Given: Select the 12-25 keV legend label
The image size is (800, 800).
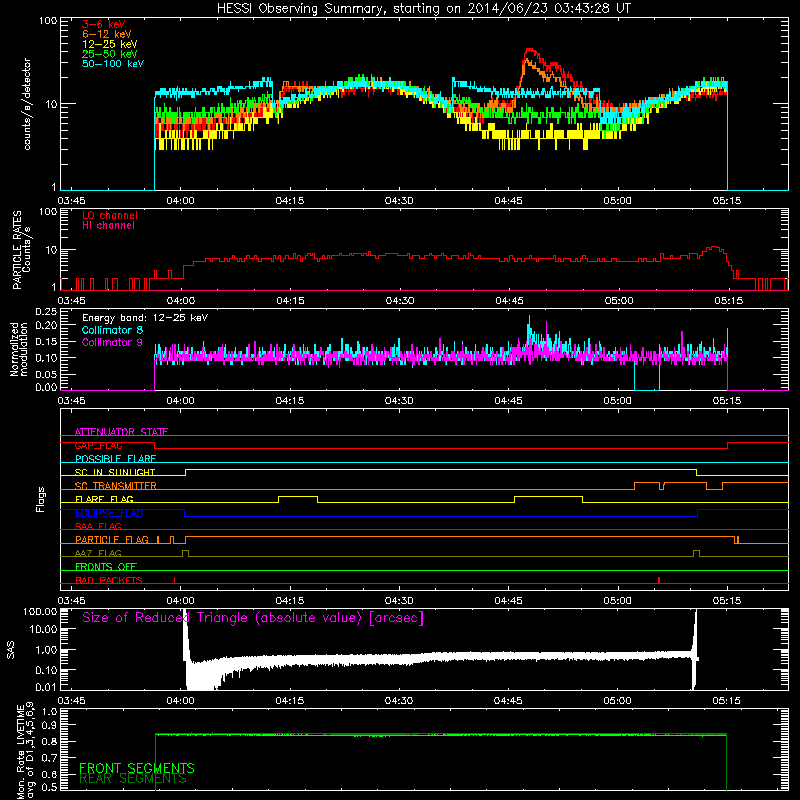Looking at the screenshot, I should tap(110, 44).
